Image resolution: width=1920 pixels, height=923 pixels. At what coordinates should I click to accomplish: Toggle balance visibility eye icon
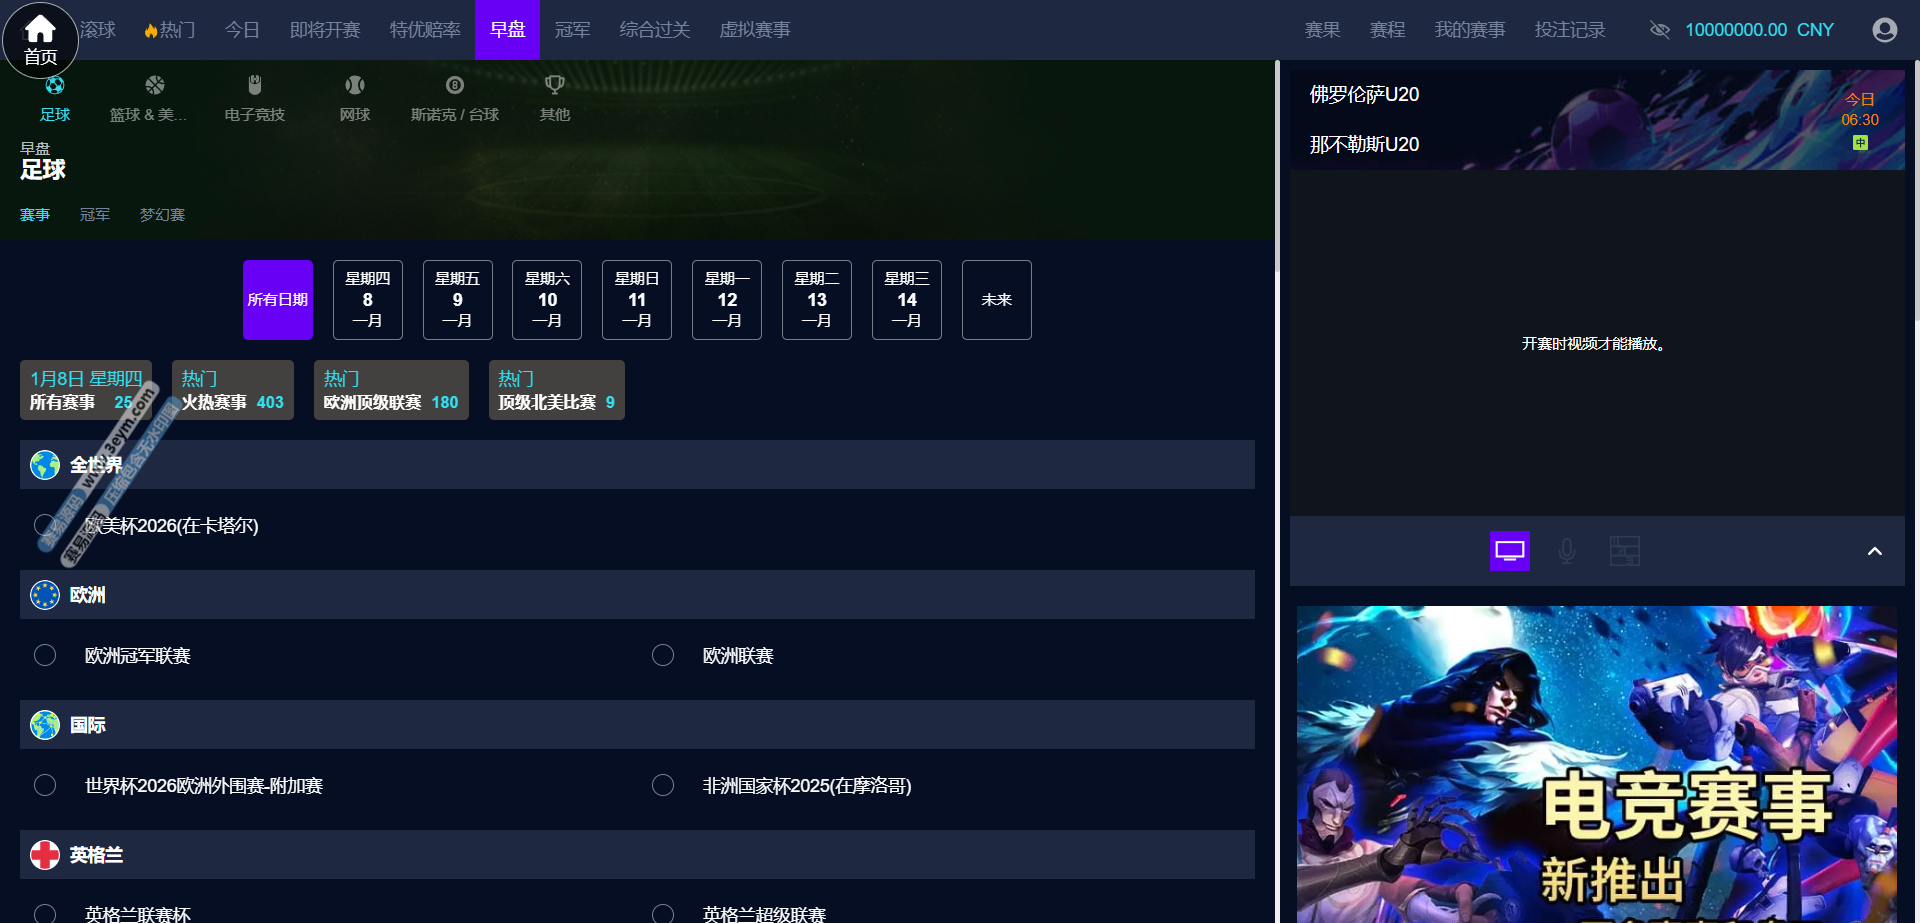1660,30
